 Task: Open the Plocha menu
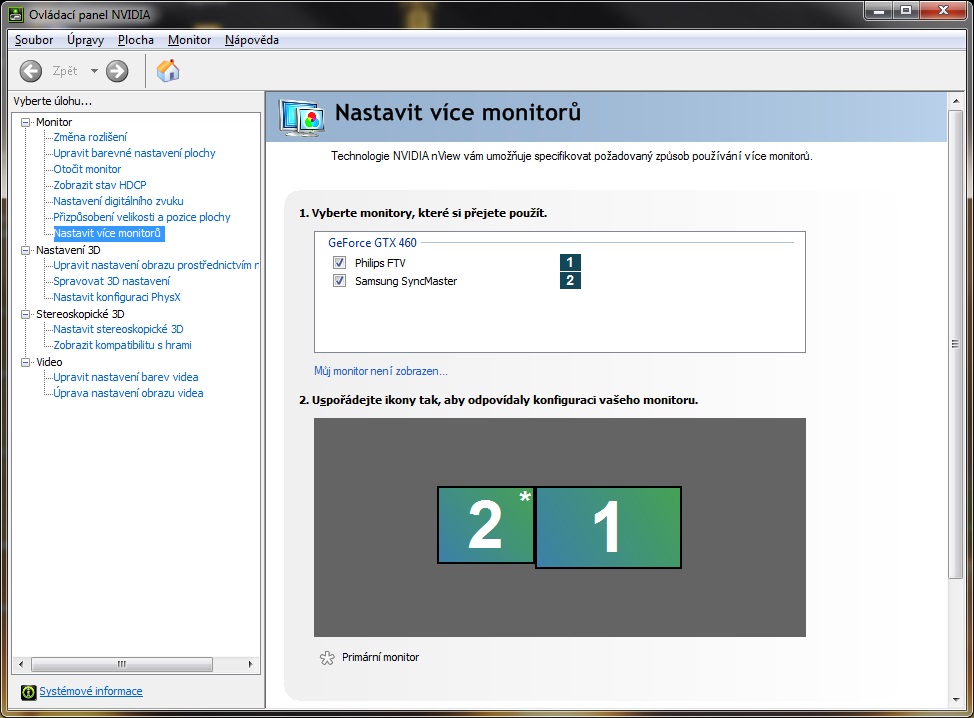click(136, 40)
